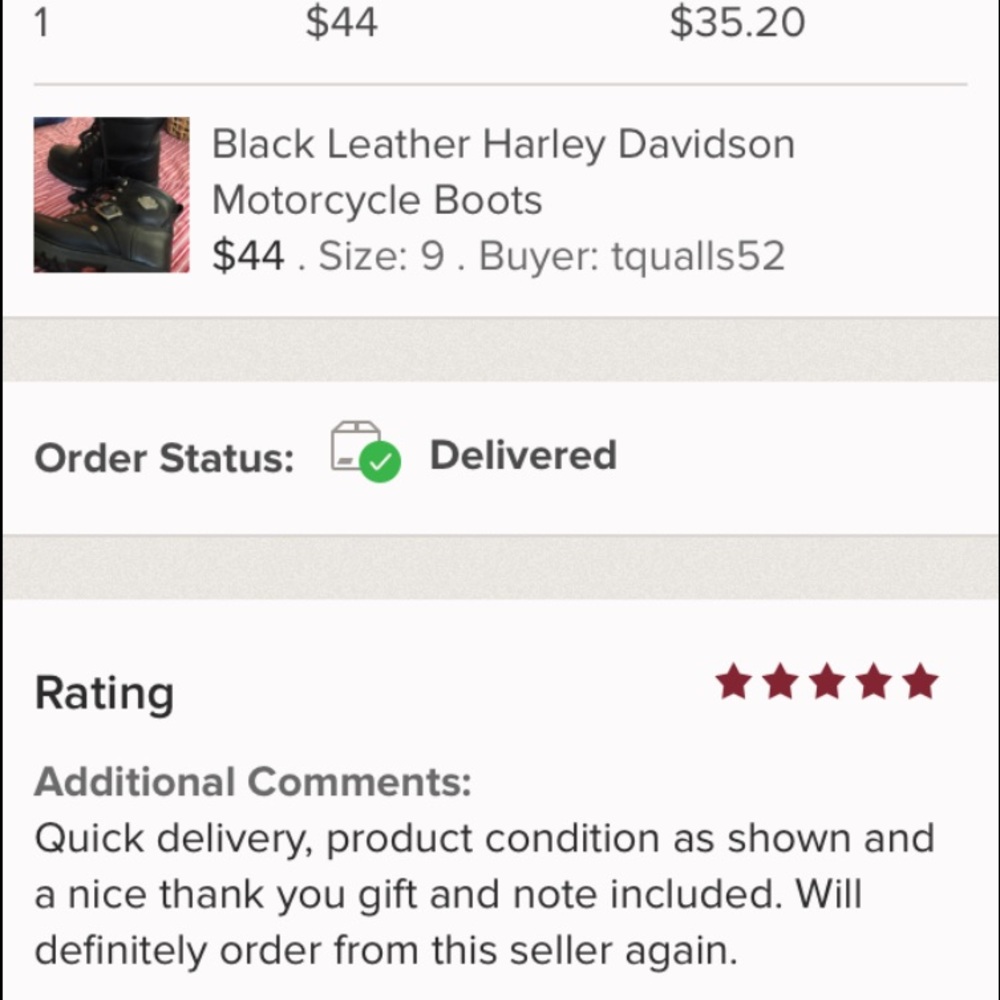Select the Delivered status text
The image size is (1000, 1000).
tap(523, 455)
